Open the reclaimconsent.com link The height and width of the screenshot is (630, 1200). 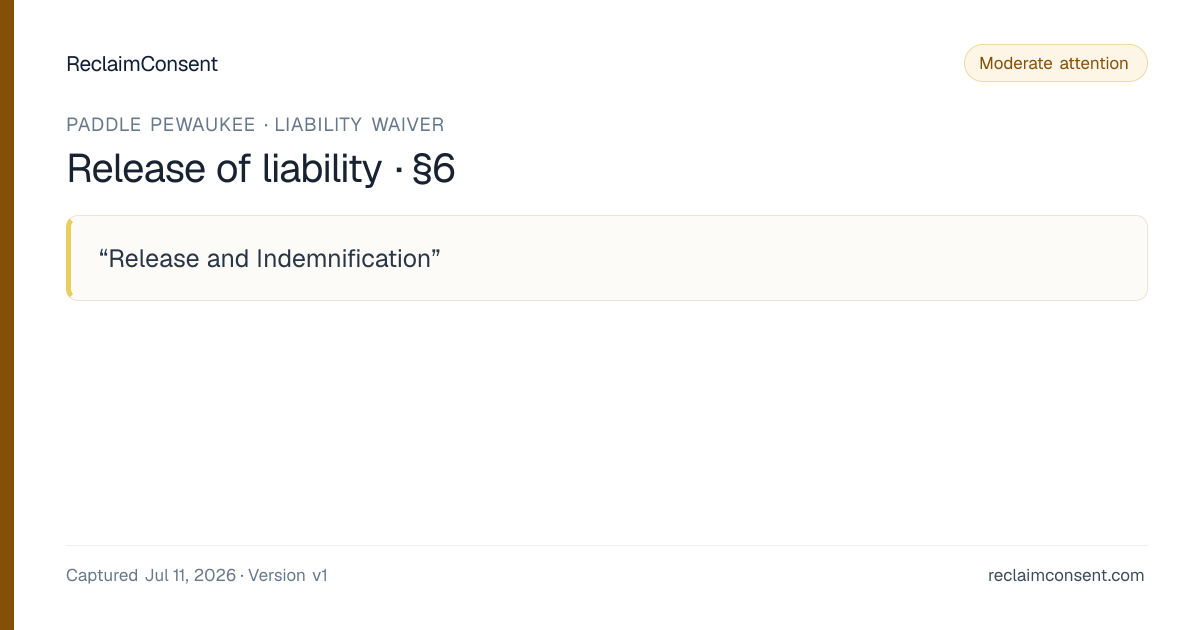(x=1066, y=576)
